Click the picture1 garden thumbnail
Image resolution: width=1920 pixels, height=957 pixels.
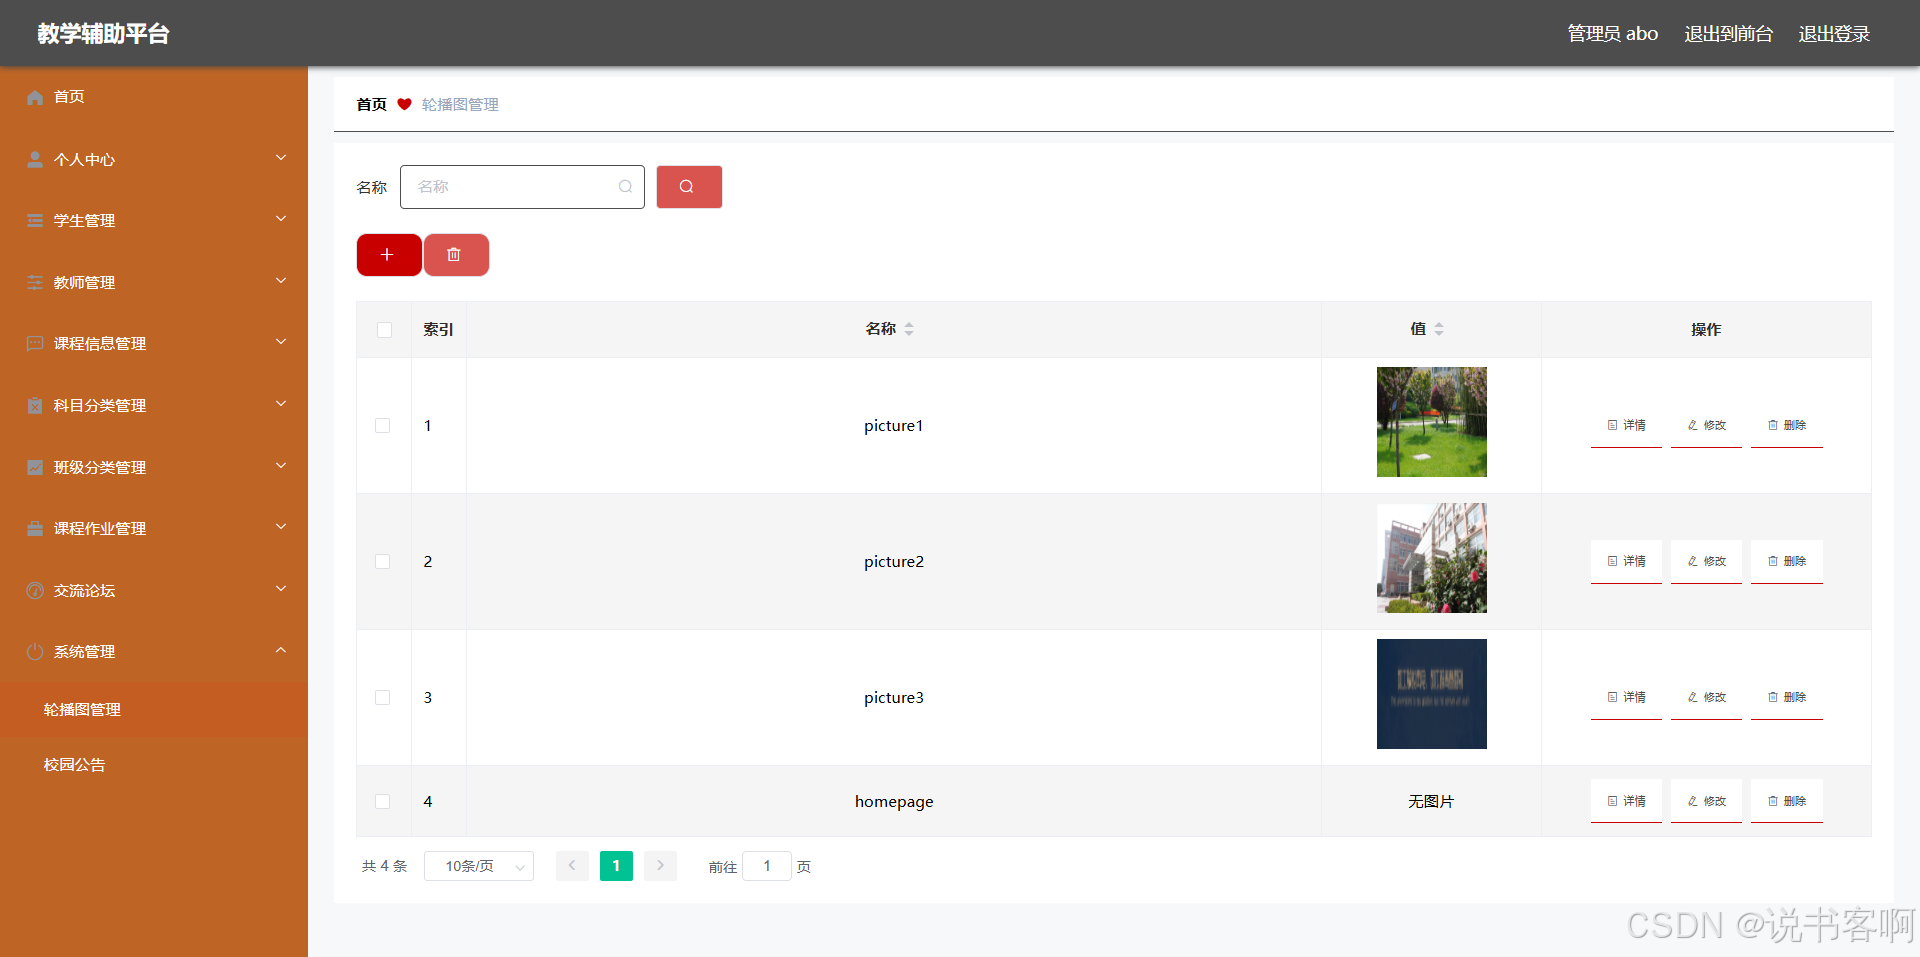(x=1431, y=422)
